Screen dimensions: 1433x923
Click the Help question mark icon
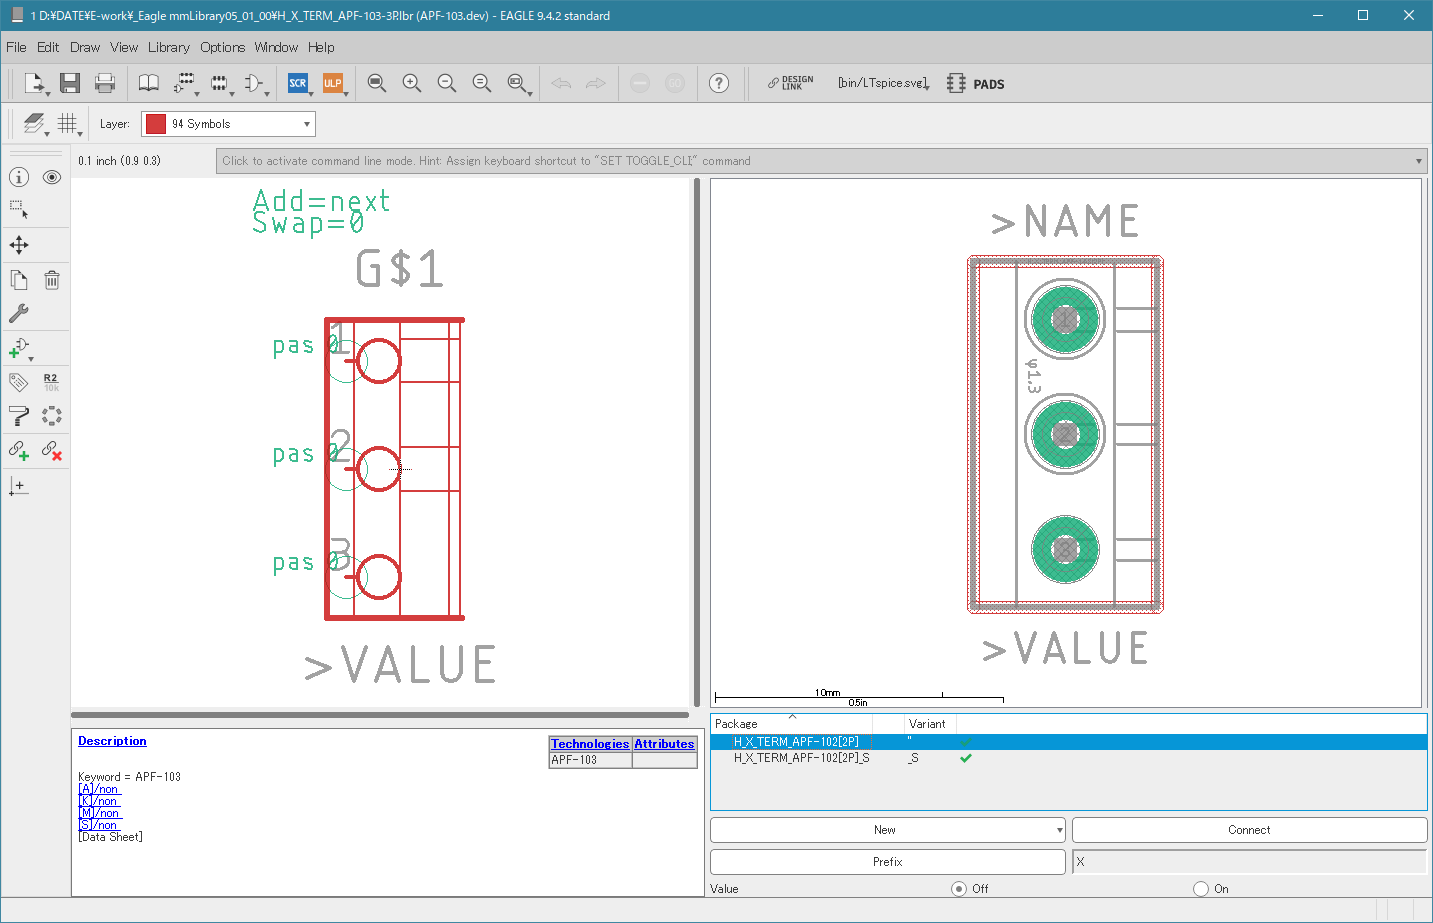719,83
